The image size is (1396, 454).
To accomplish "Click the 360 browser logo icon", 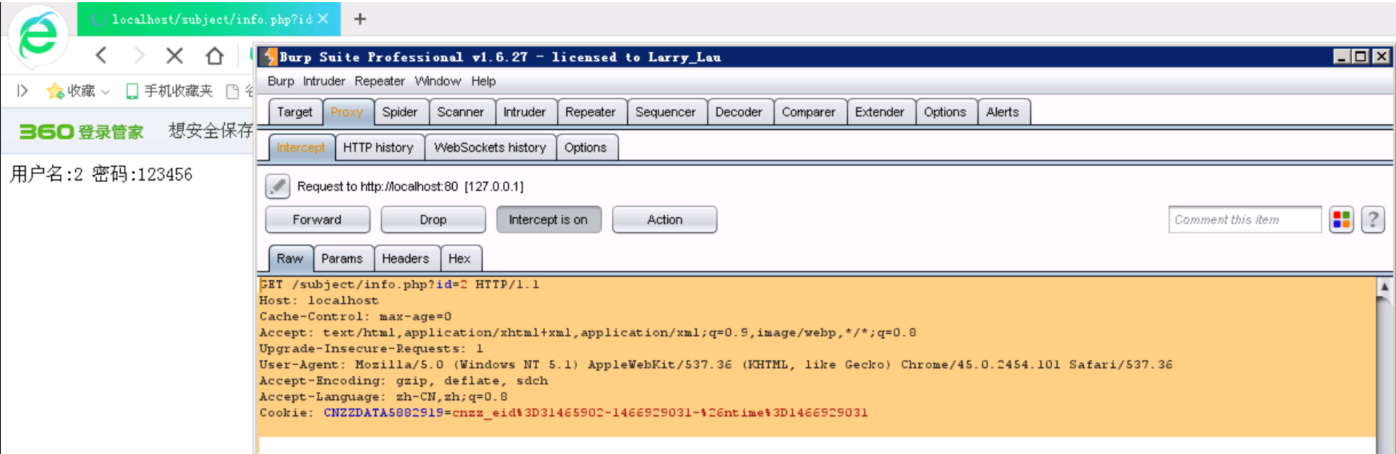I will (x=39, y=37).
